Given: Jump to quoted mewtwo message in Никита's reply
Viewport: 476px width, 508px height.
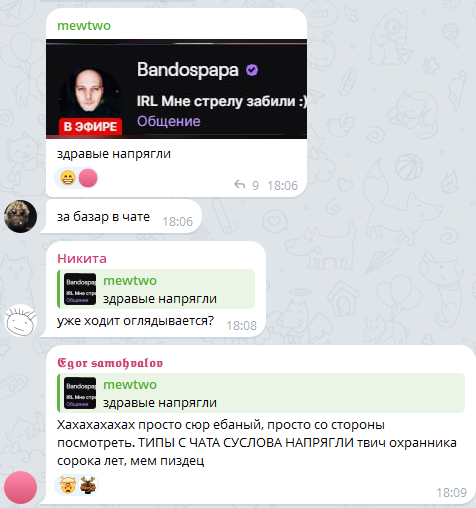Looking at the screenshot, I should tap(156, 289).
